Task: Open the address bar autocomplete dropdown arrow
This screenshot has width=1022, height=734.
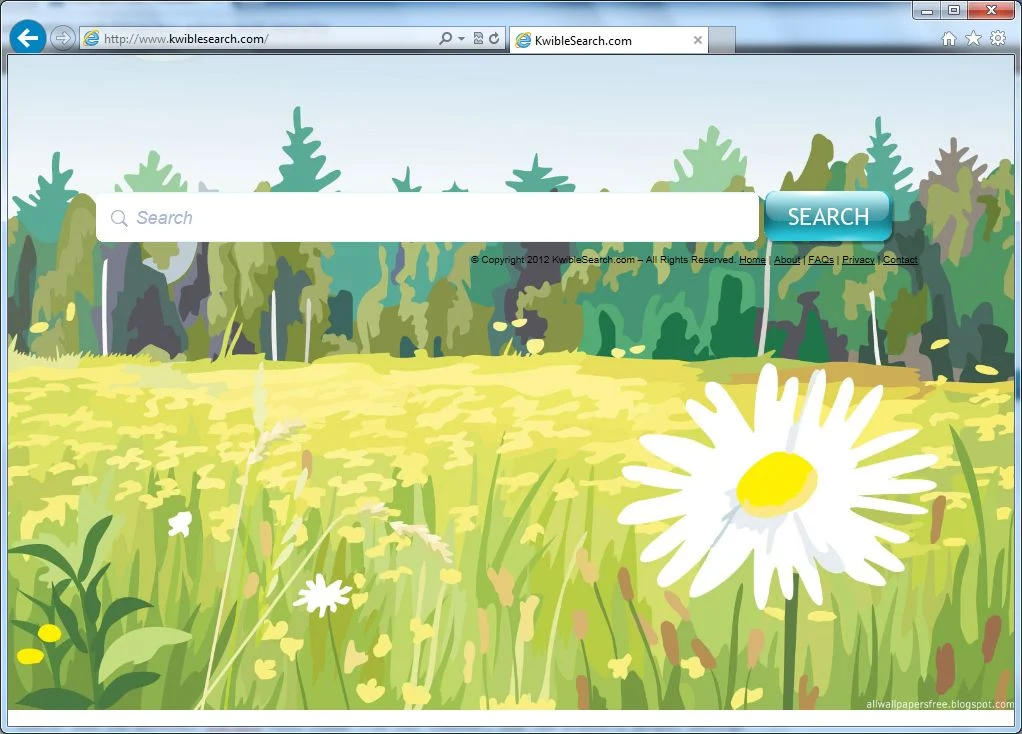Action: coord(461,38)
